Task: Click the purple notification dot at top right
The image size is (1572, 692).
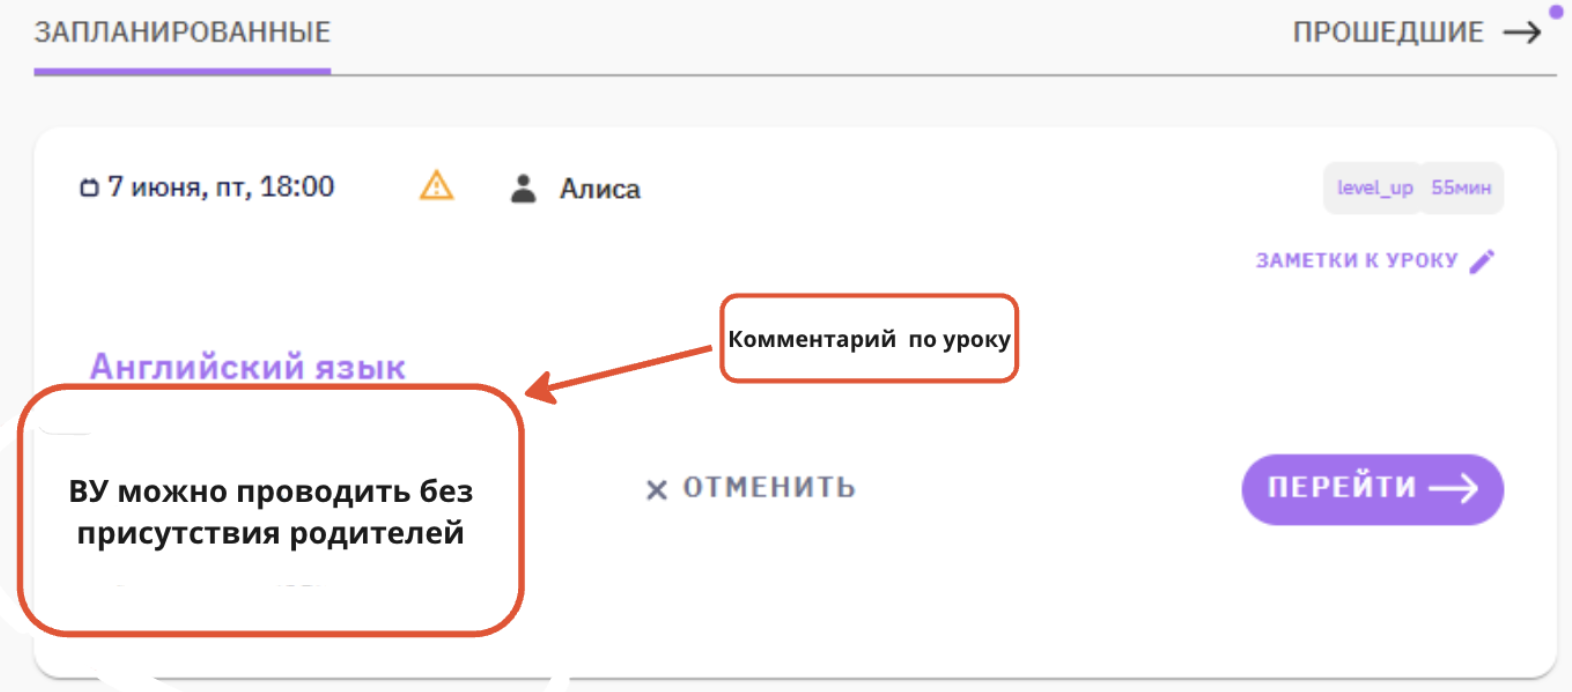Action: (x=1555, y=12)
